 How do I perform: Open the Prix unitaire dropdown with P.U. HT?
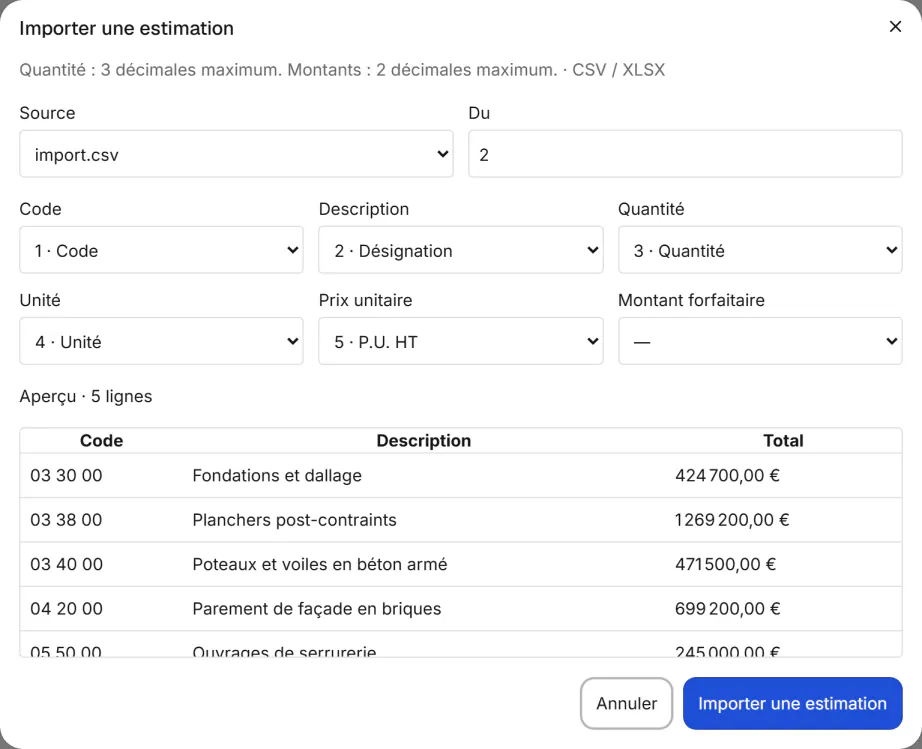click(460, 341)
